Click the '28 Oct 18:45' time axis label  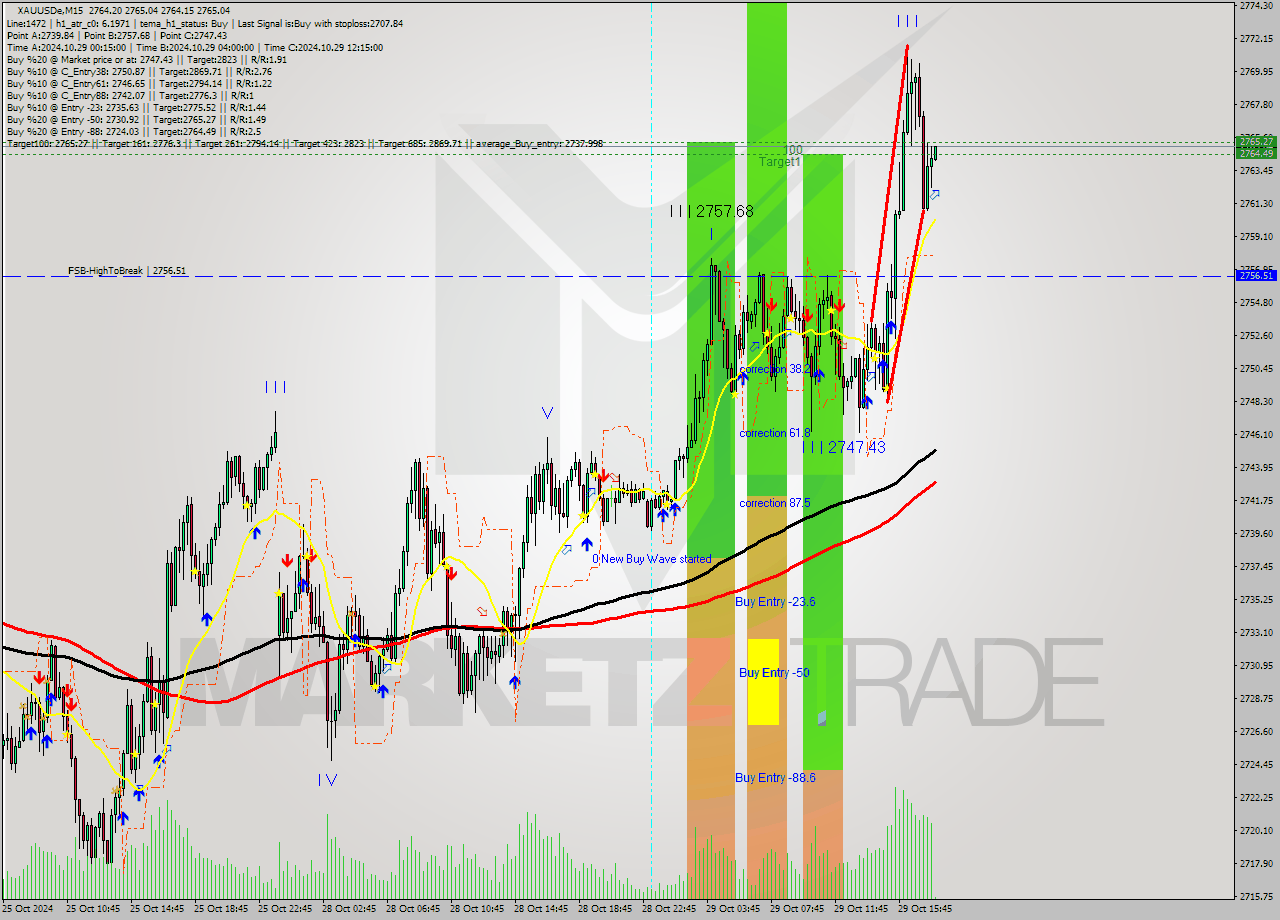(605, 910)
